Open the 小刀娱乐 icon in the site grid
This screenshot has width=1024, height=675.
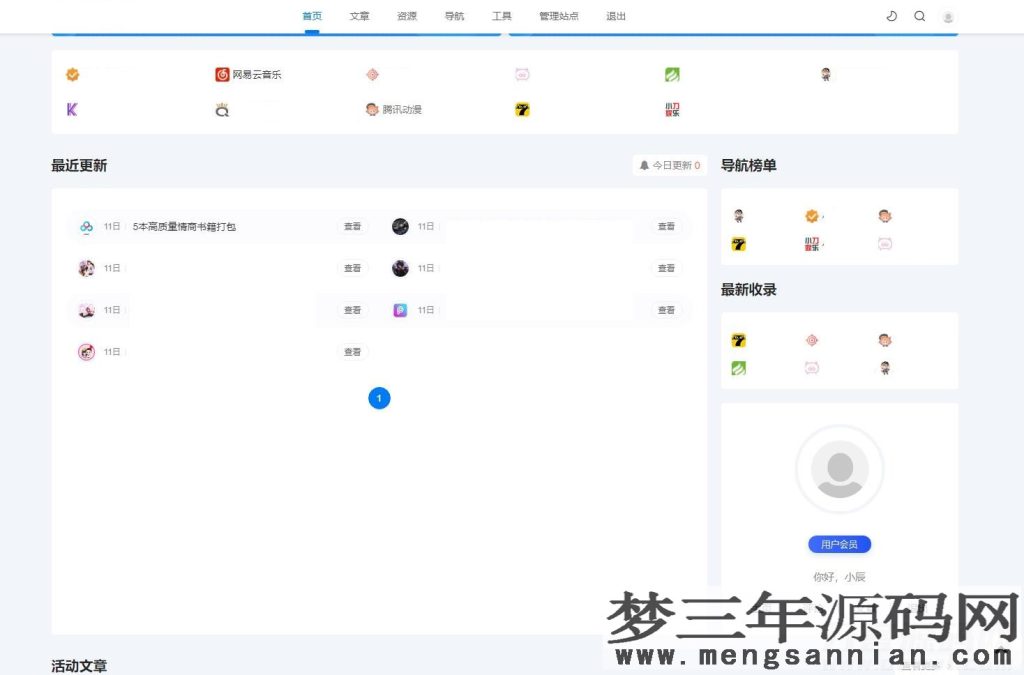click(671, 110)
